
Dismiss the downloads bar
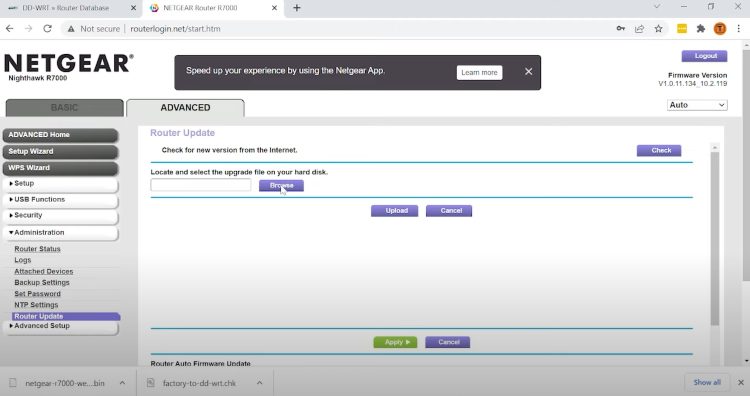740,383
